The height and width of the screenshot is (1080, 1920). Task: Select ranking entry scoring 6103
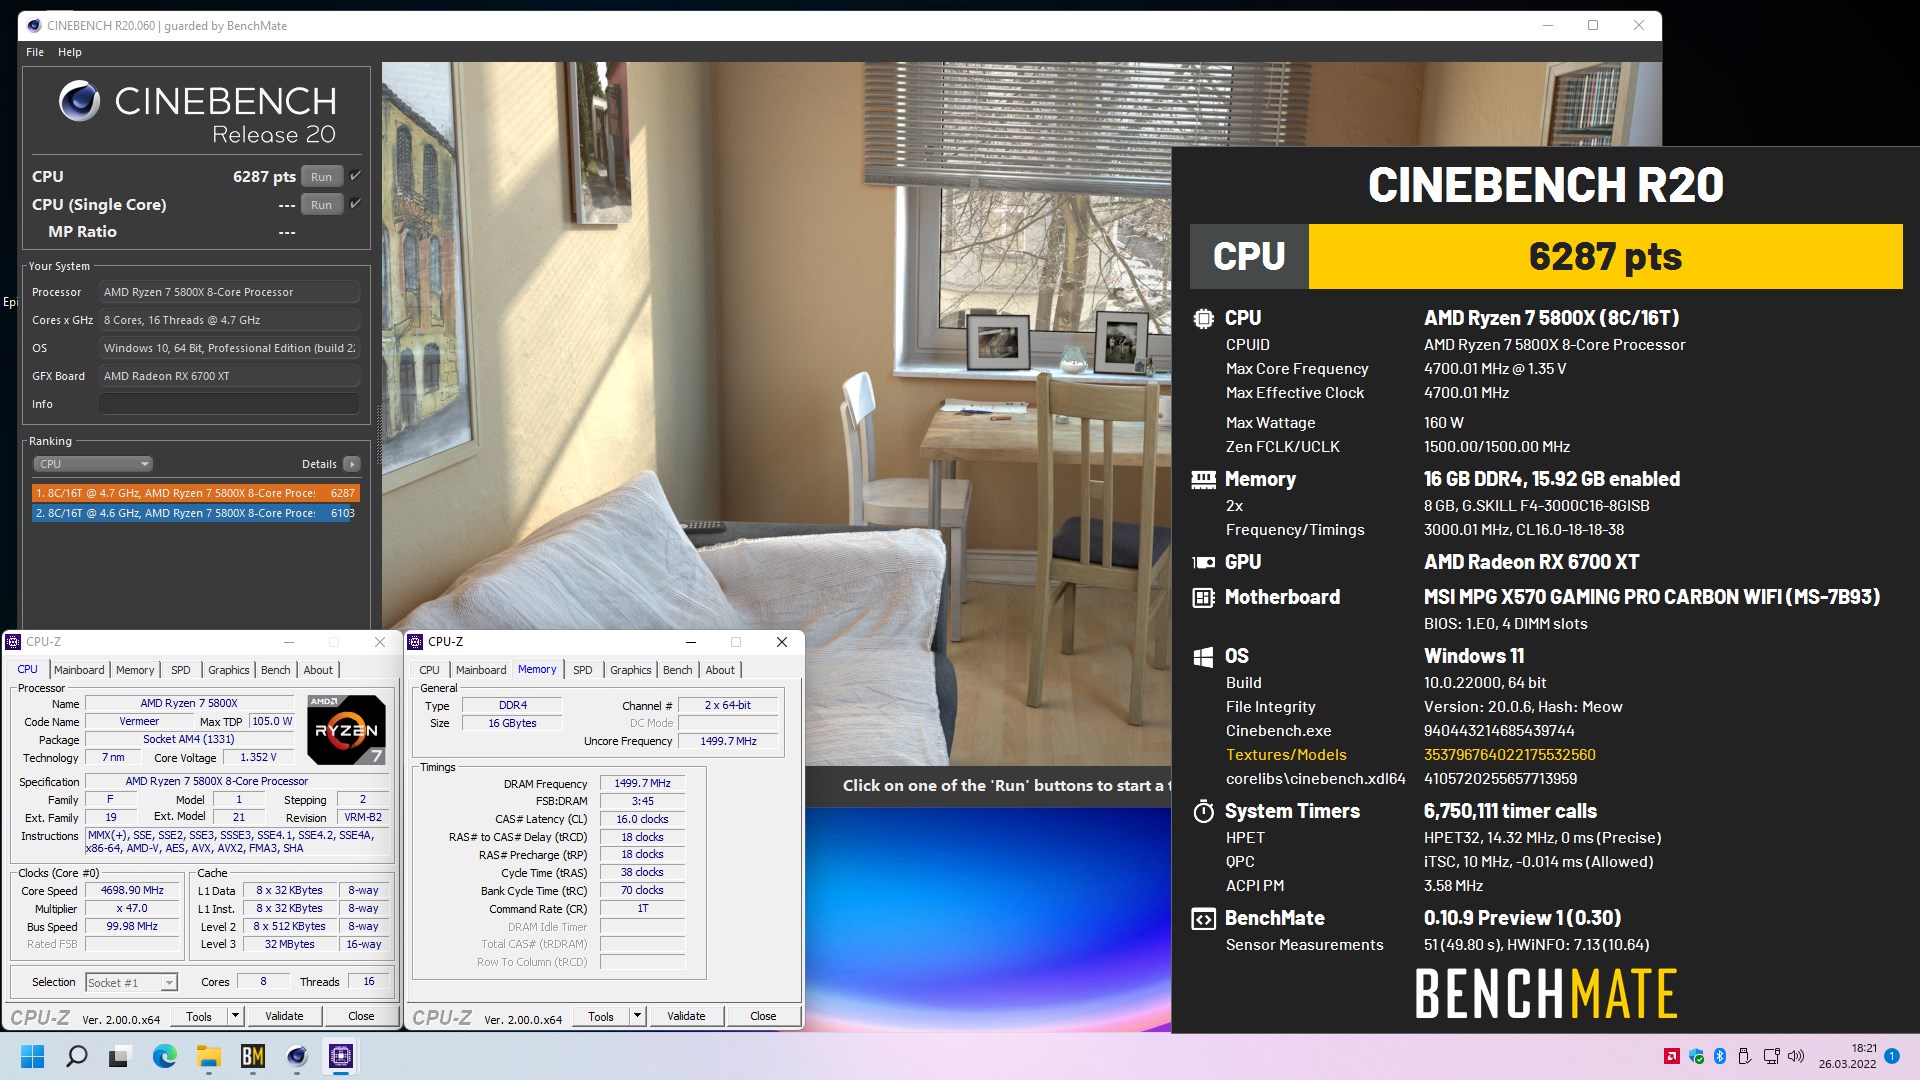(x=195, y=513)
